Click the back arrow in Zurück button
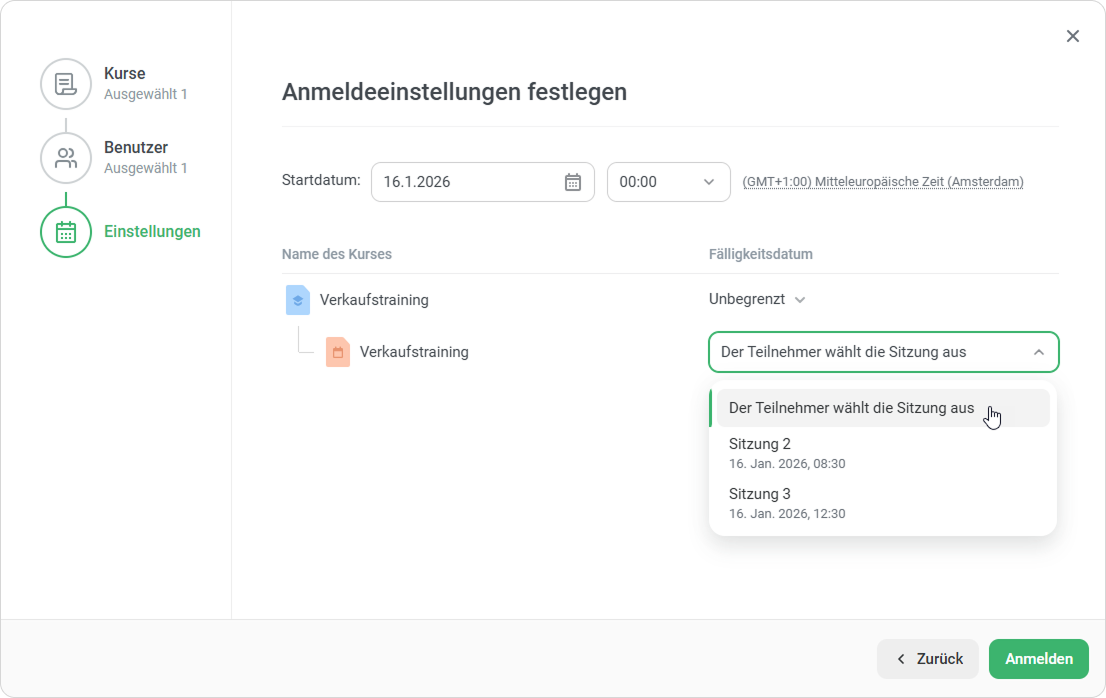The height and width of the screenshot is (698, 1106). [901, 659]
